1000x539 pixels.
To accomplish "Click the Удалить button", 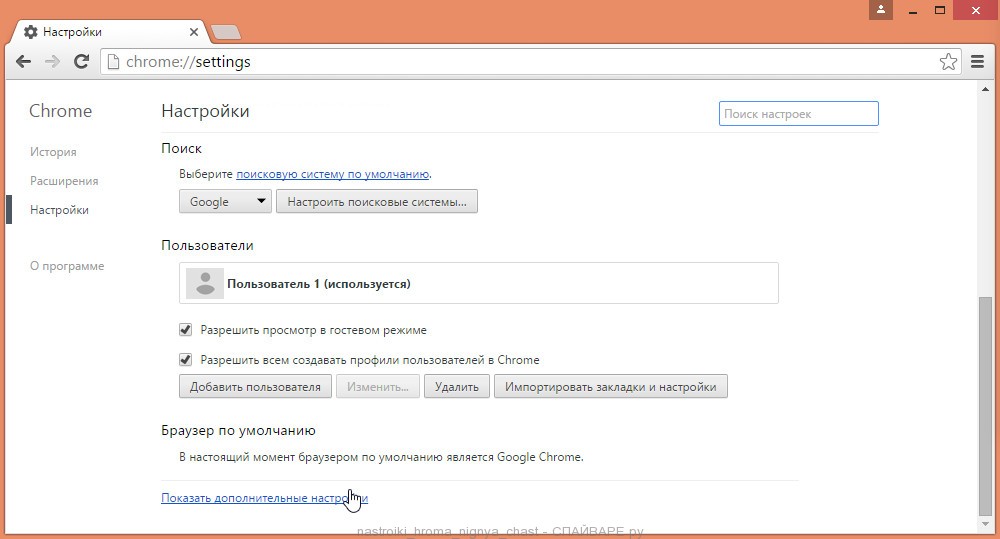I will point(457,387).
